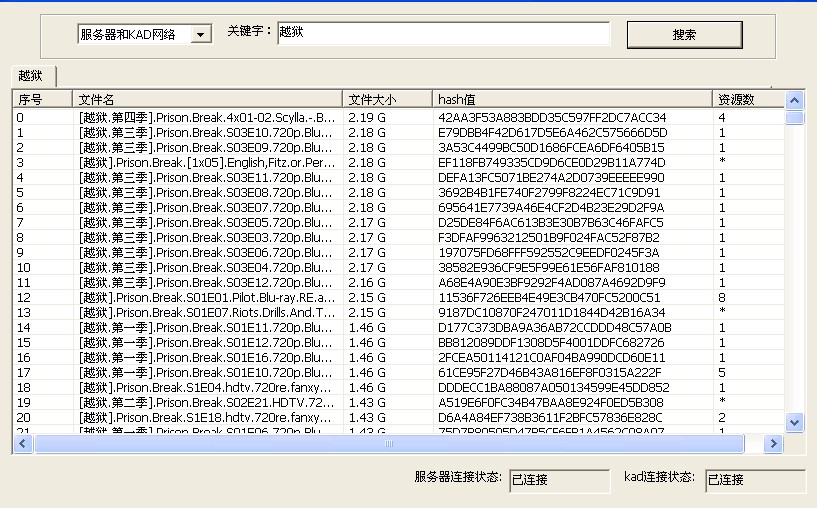This screenshot has width=817, height=508.
Task: Select file Prison.Break.S01E11.720p row
Action: pos(398,328)
